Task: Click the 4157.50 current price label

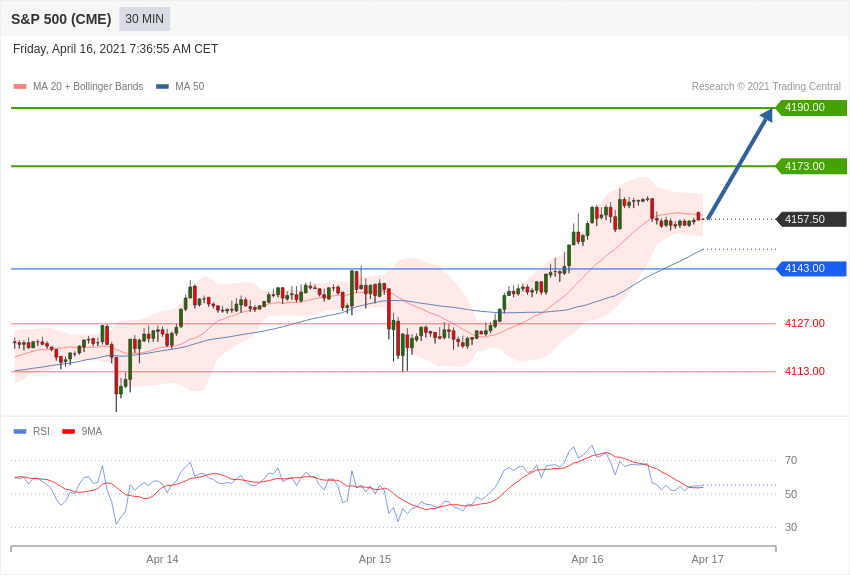Action: pos(811,219)
